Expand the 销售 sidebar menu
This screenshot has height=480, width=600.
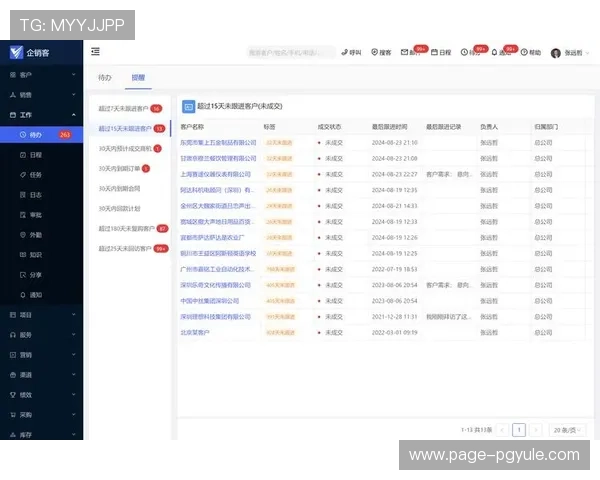pos(42,95)
